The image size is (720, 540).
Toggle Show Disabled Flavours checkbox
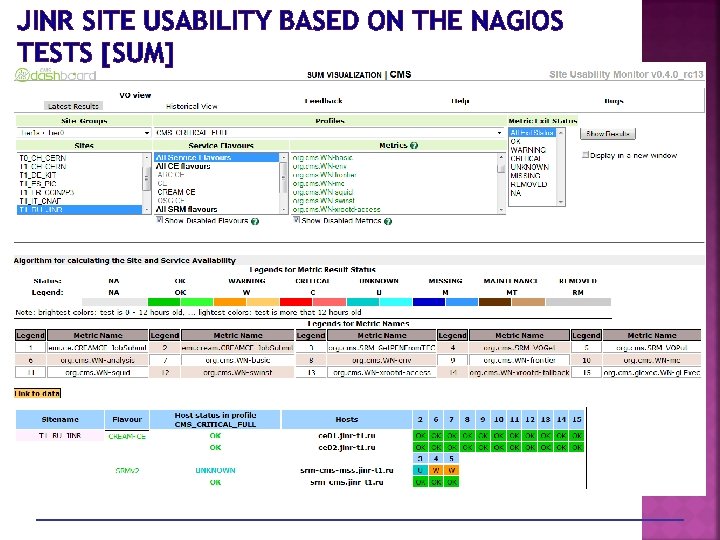click(x=159, y=220)
